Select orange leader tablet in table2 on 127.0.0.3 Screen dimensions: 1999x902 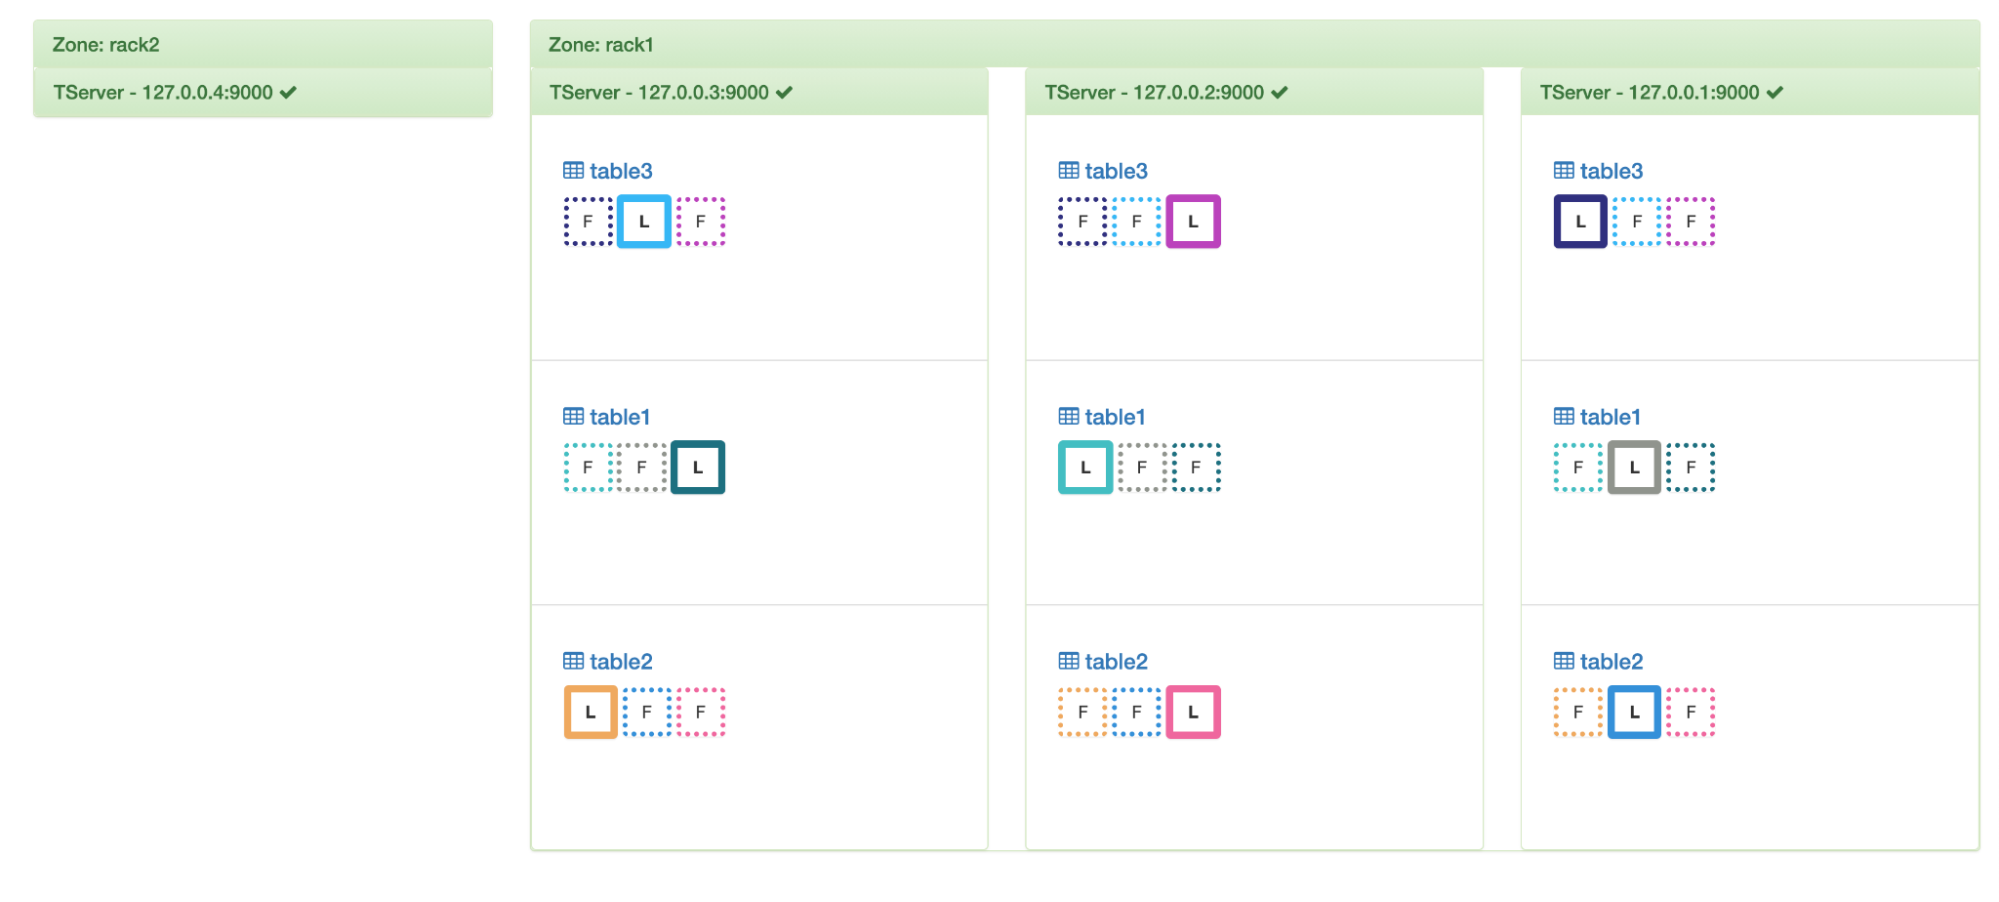click(x=590, y=712)
